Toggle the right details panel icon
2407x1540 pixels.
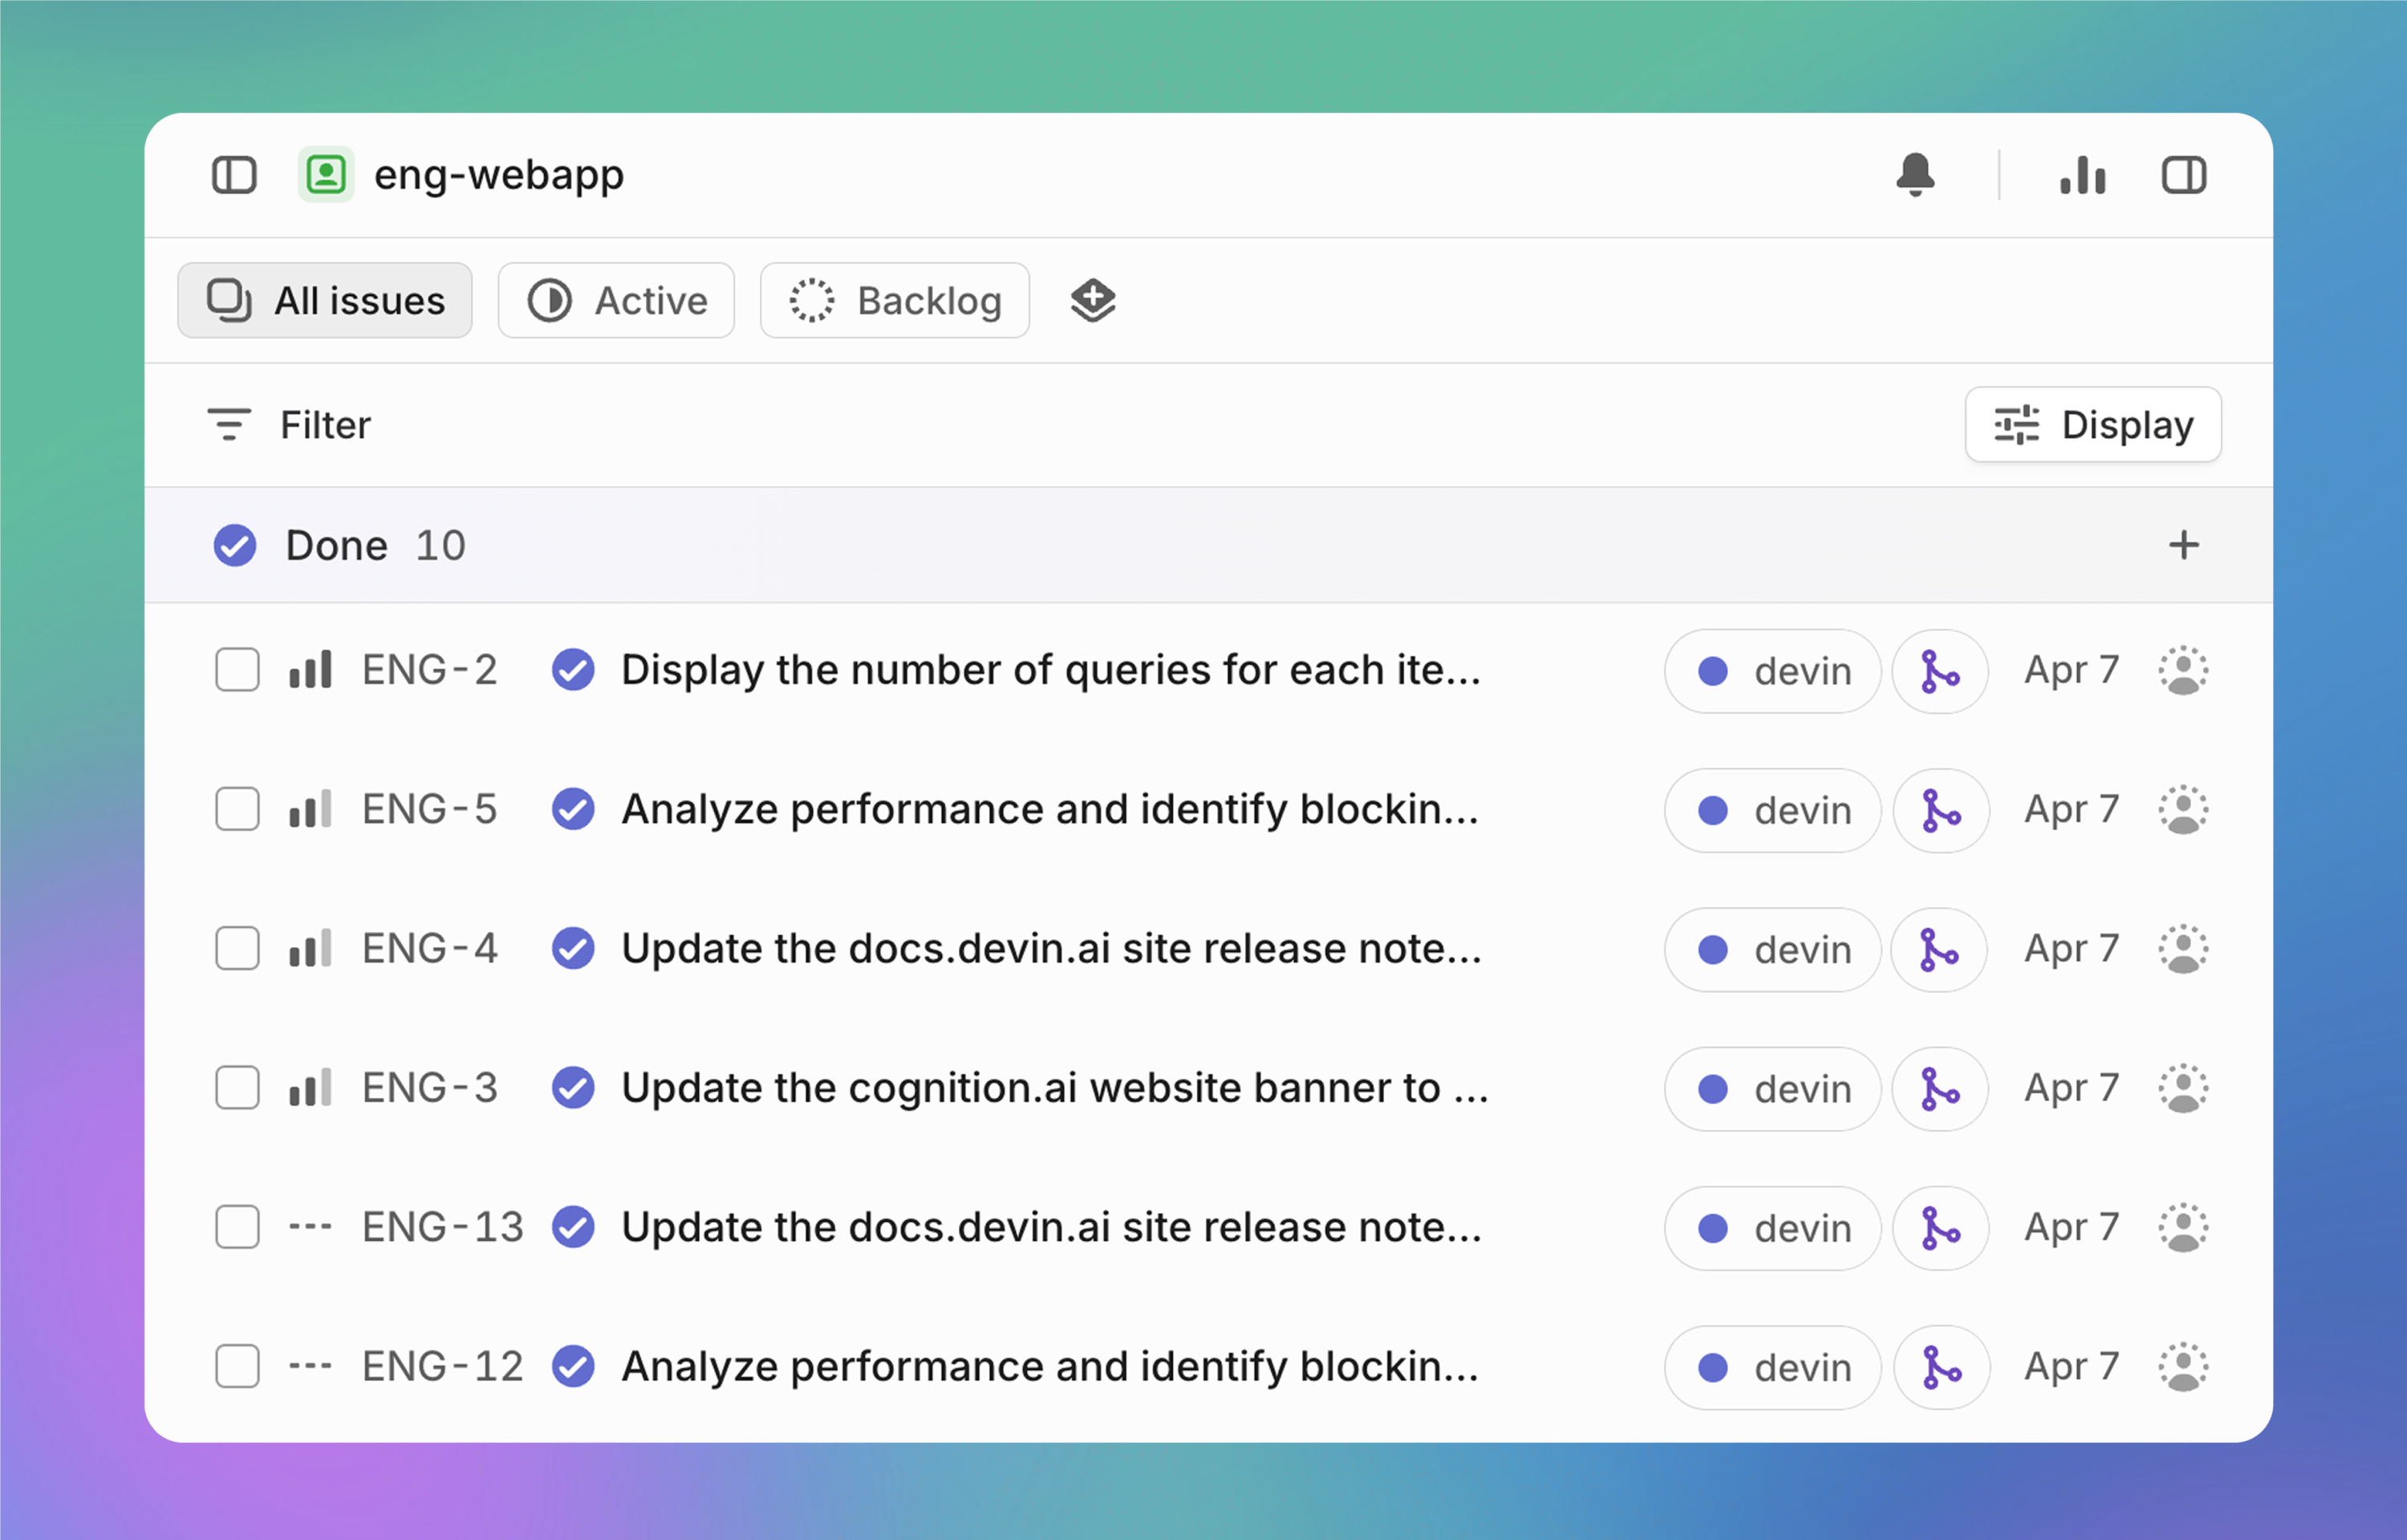pyautogui.click(x=2183, y=175)
